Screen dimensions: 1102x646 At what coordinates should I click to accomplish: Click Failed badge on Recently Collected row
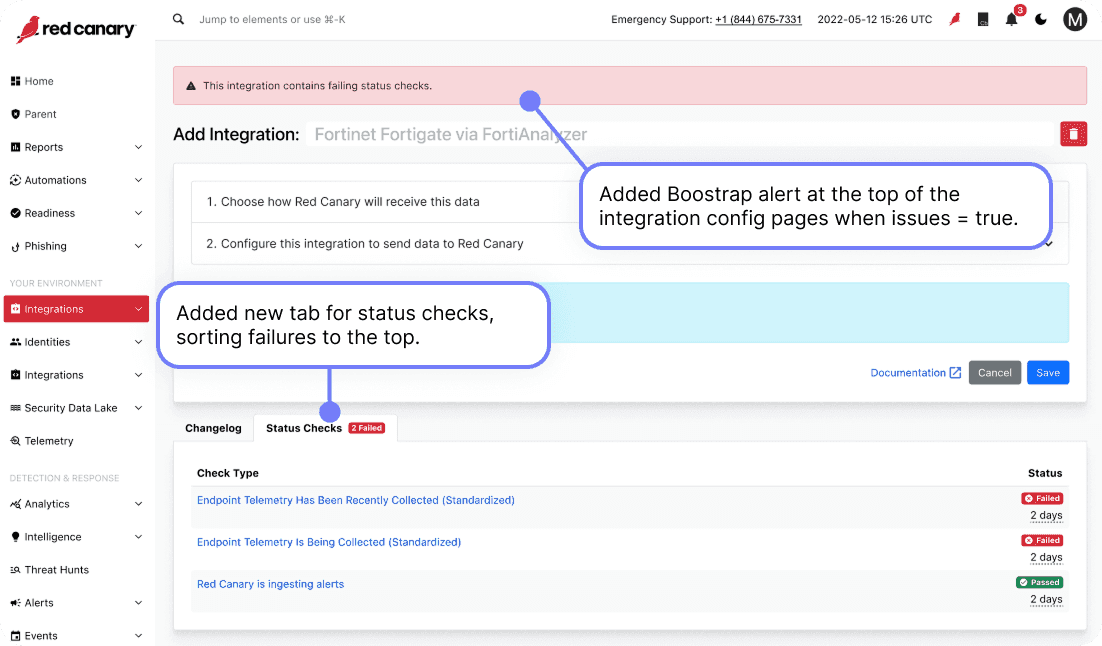coord(1042,498)
